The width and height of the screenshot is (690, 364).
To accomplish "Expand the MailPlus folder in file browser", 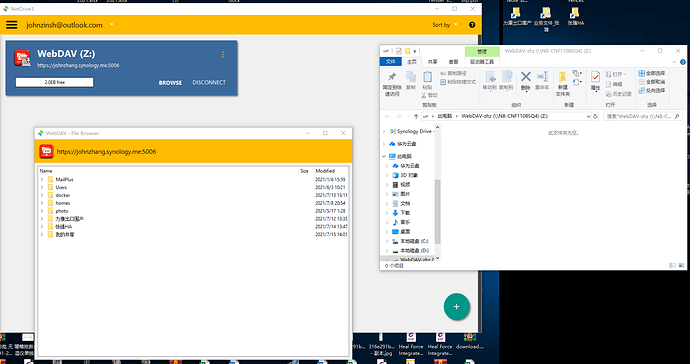I will pos(42,180).
